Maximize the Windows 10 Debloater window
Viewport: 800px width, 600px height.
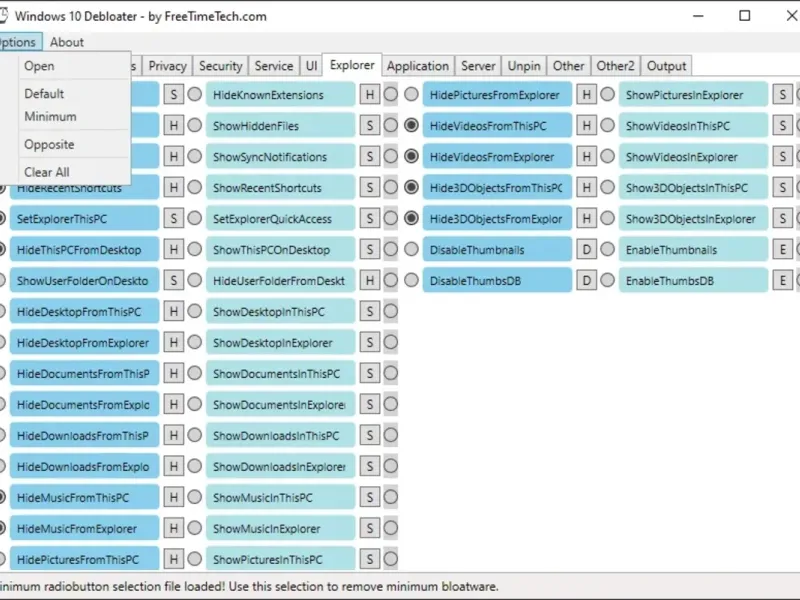(x=744, y=16)
